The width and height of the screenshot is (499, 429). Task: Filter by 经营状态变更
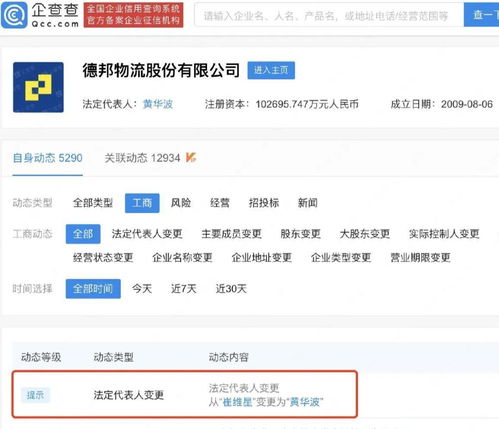pyautogui.click(x=103, y=258)
